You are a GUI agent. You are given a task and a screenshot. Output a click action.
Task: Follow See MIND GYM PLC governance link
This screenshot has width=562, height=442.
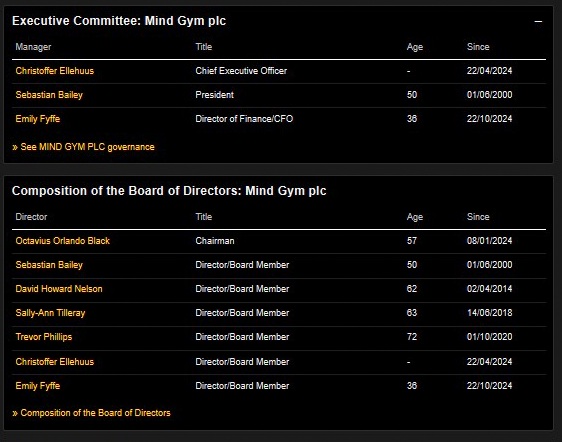83,147
